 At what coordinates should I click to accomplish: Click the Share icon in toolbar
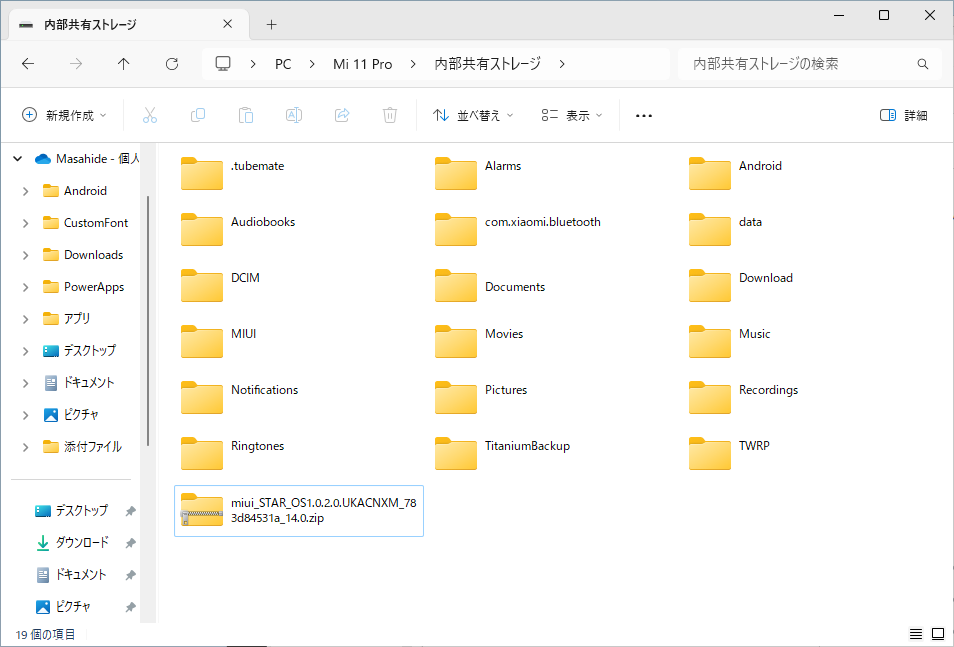pyautogui.click(x=342, y=115)
